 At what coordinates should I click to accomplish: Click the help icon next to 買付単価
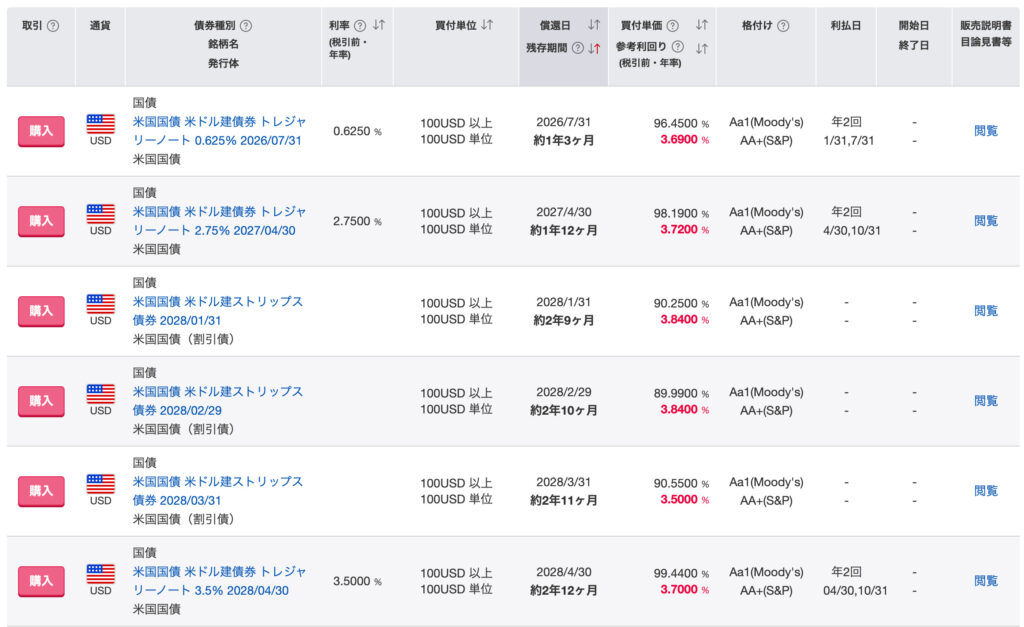click(x=672, y=26)
